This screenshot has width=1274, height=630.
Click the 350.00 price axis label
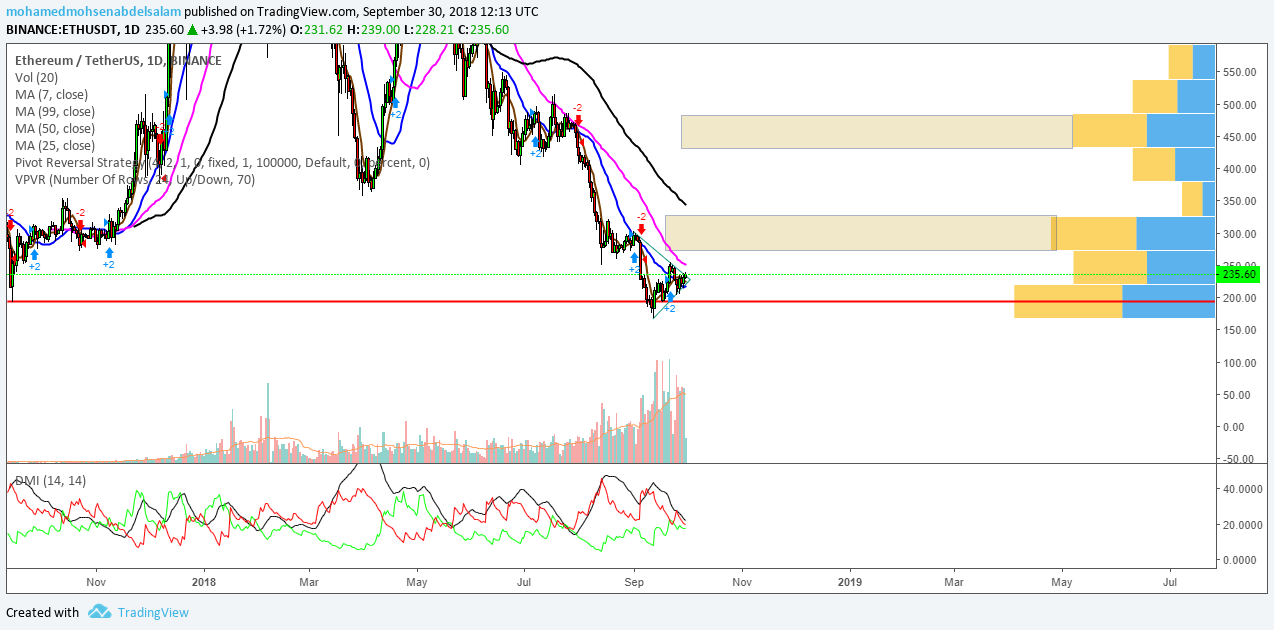[x=1239, y=202]
